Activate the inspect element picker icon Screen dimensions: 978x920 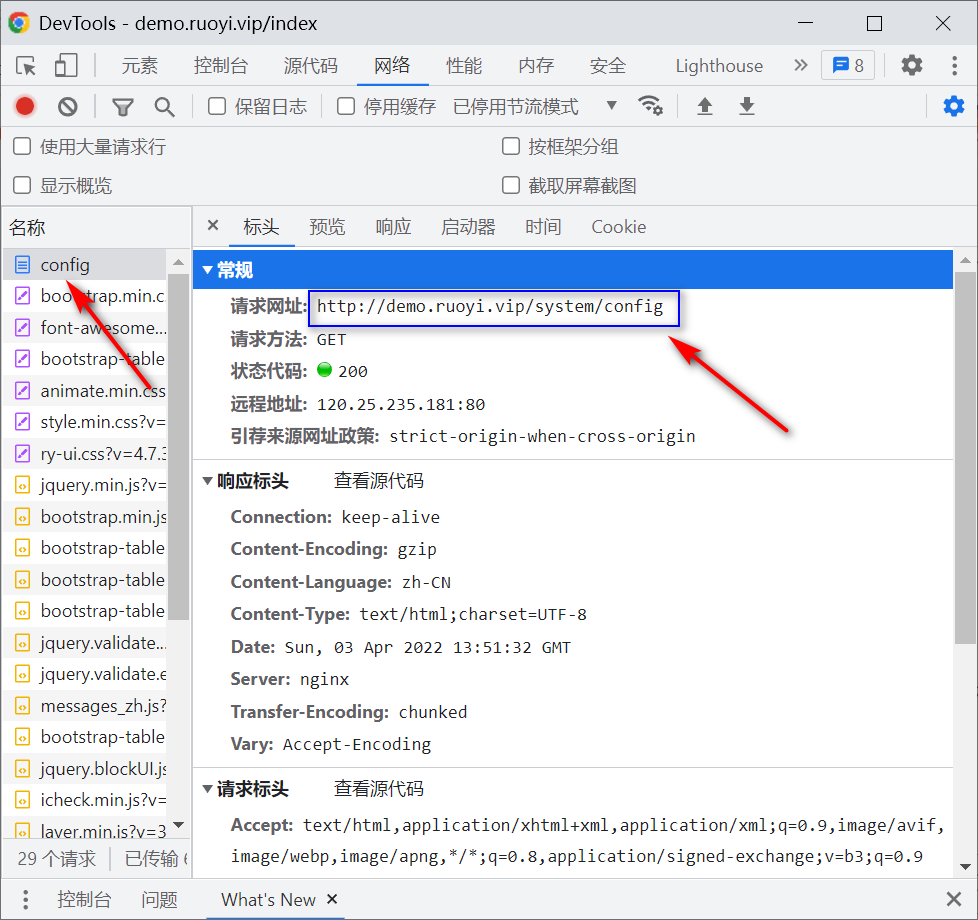pos(26,65)
